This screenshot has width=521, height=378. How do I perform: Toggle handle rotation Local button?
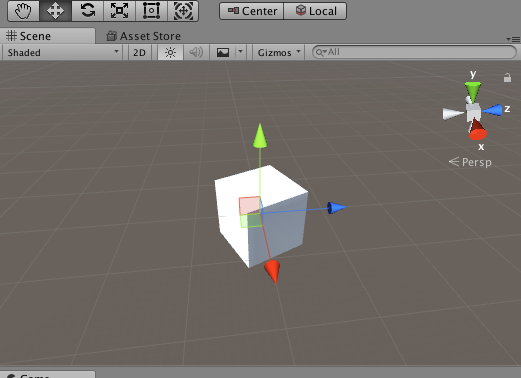pos(315,11)
